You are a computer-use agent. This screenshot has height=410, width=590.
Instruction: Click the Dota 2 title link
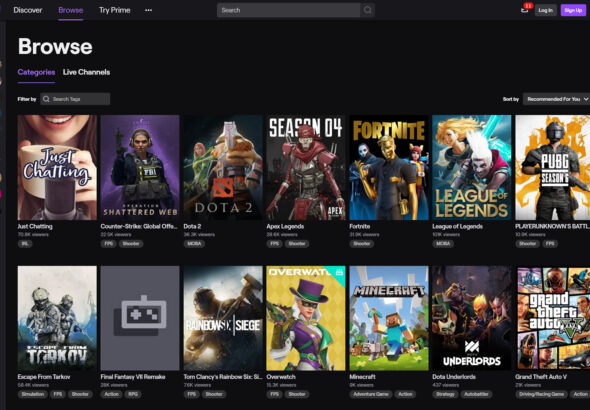[192, 226]
